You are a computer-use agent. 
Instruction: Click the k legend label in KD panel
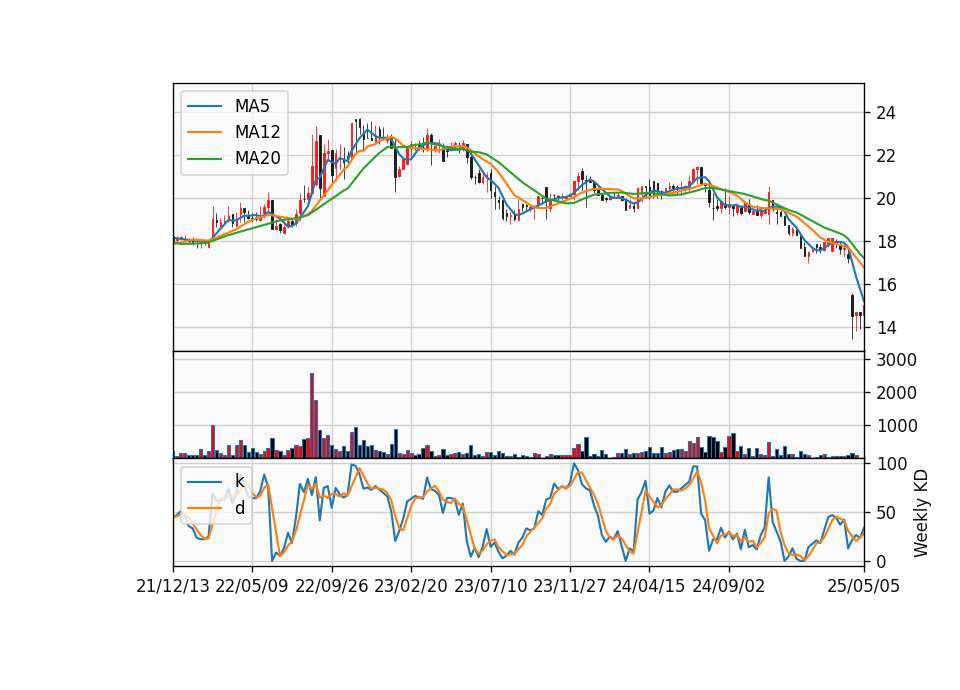239,481
